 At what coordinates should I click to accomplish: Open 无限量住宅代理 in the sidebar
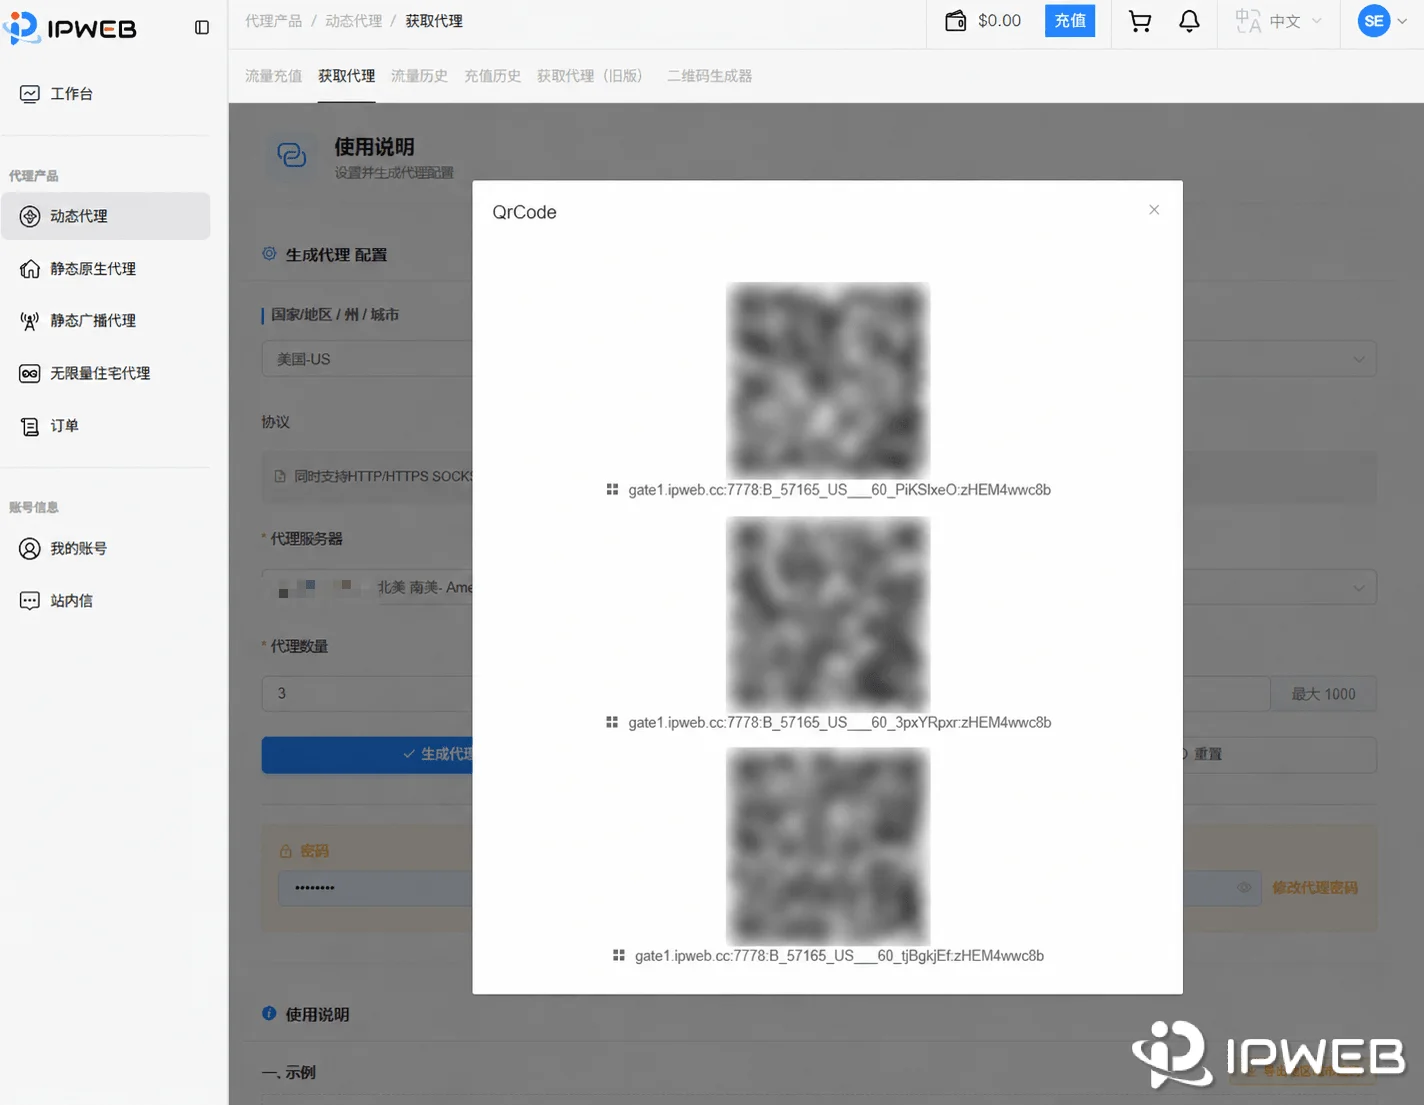(x=105, y=373)
